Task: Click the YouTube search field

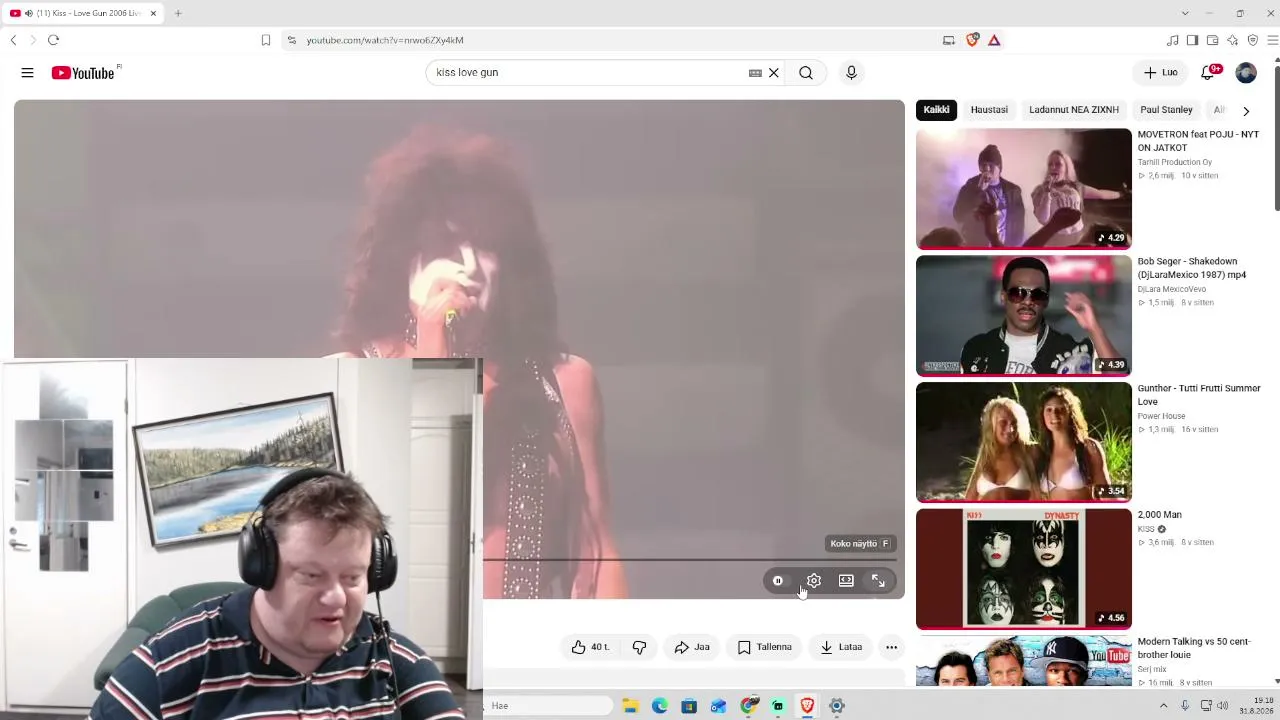Action: click(x=591, y=73)
